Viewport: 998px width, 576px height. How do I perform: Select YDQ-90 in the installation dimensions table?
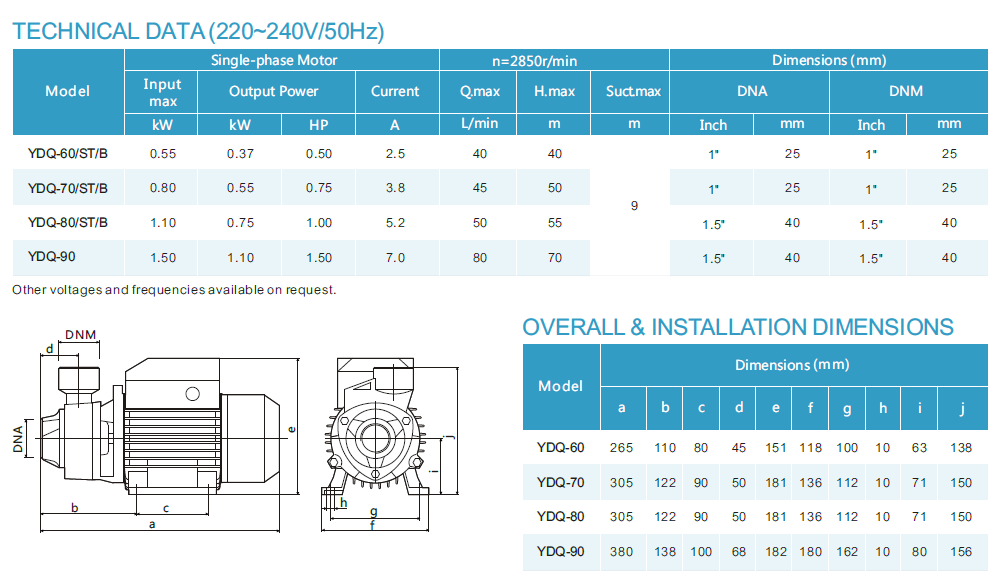(560, 551)
